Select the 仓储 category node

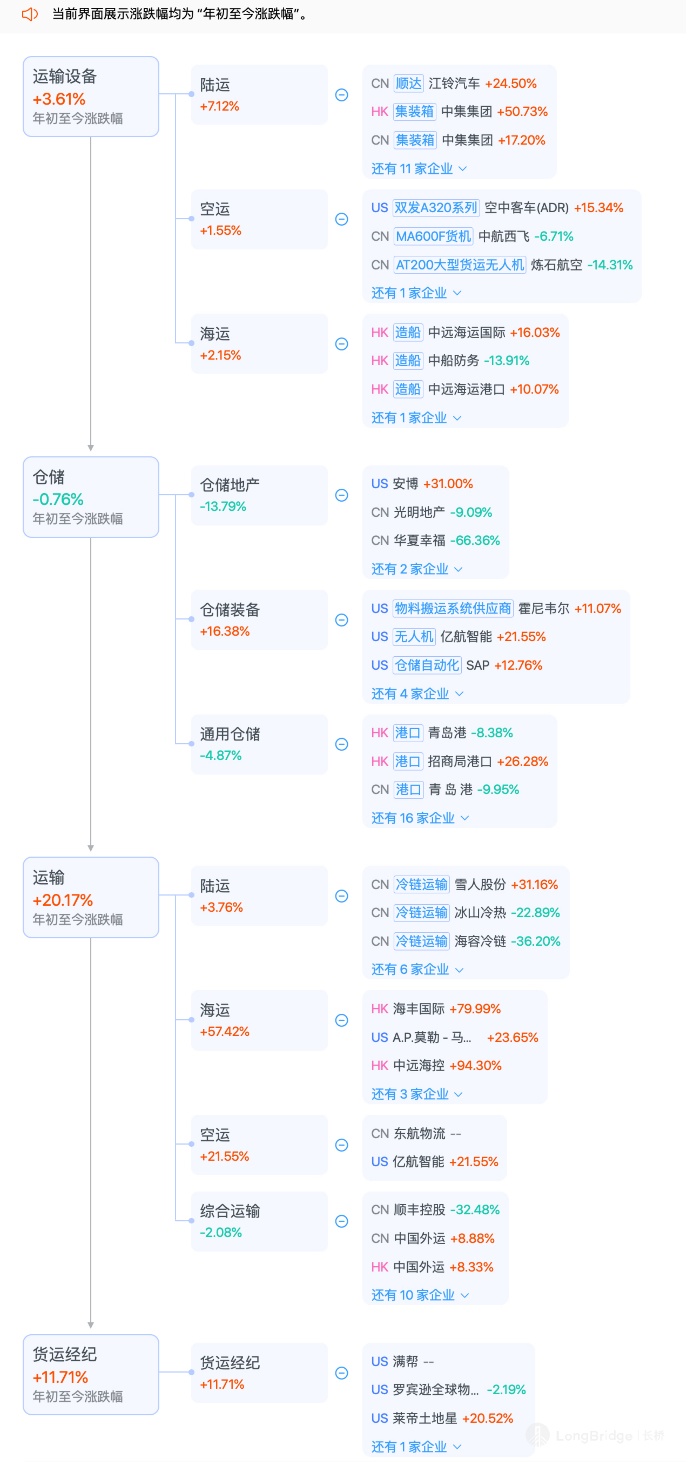click(91, 497)
